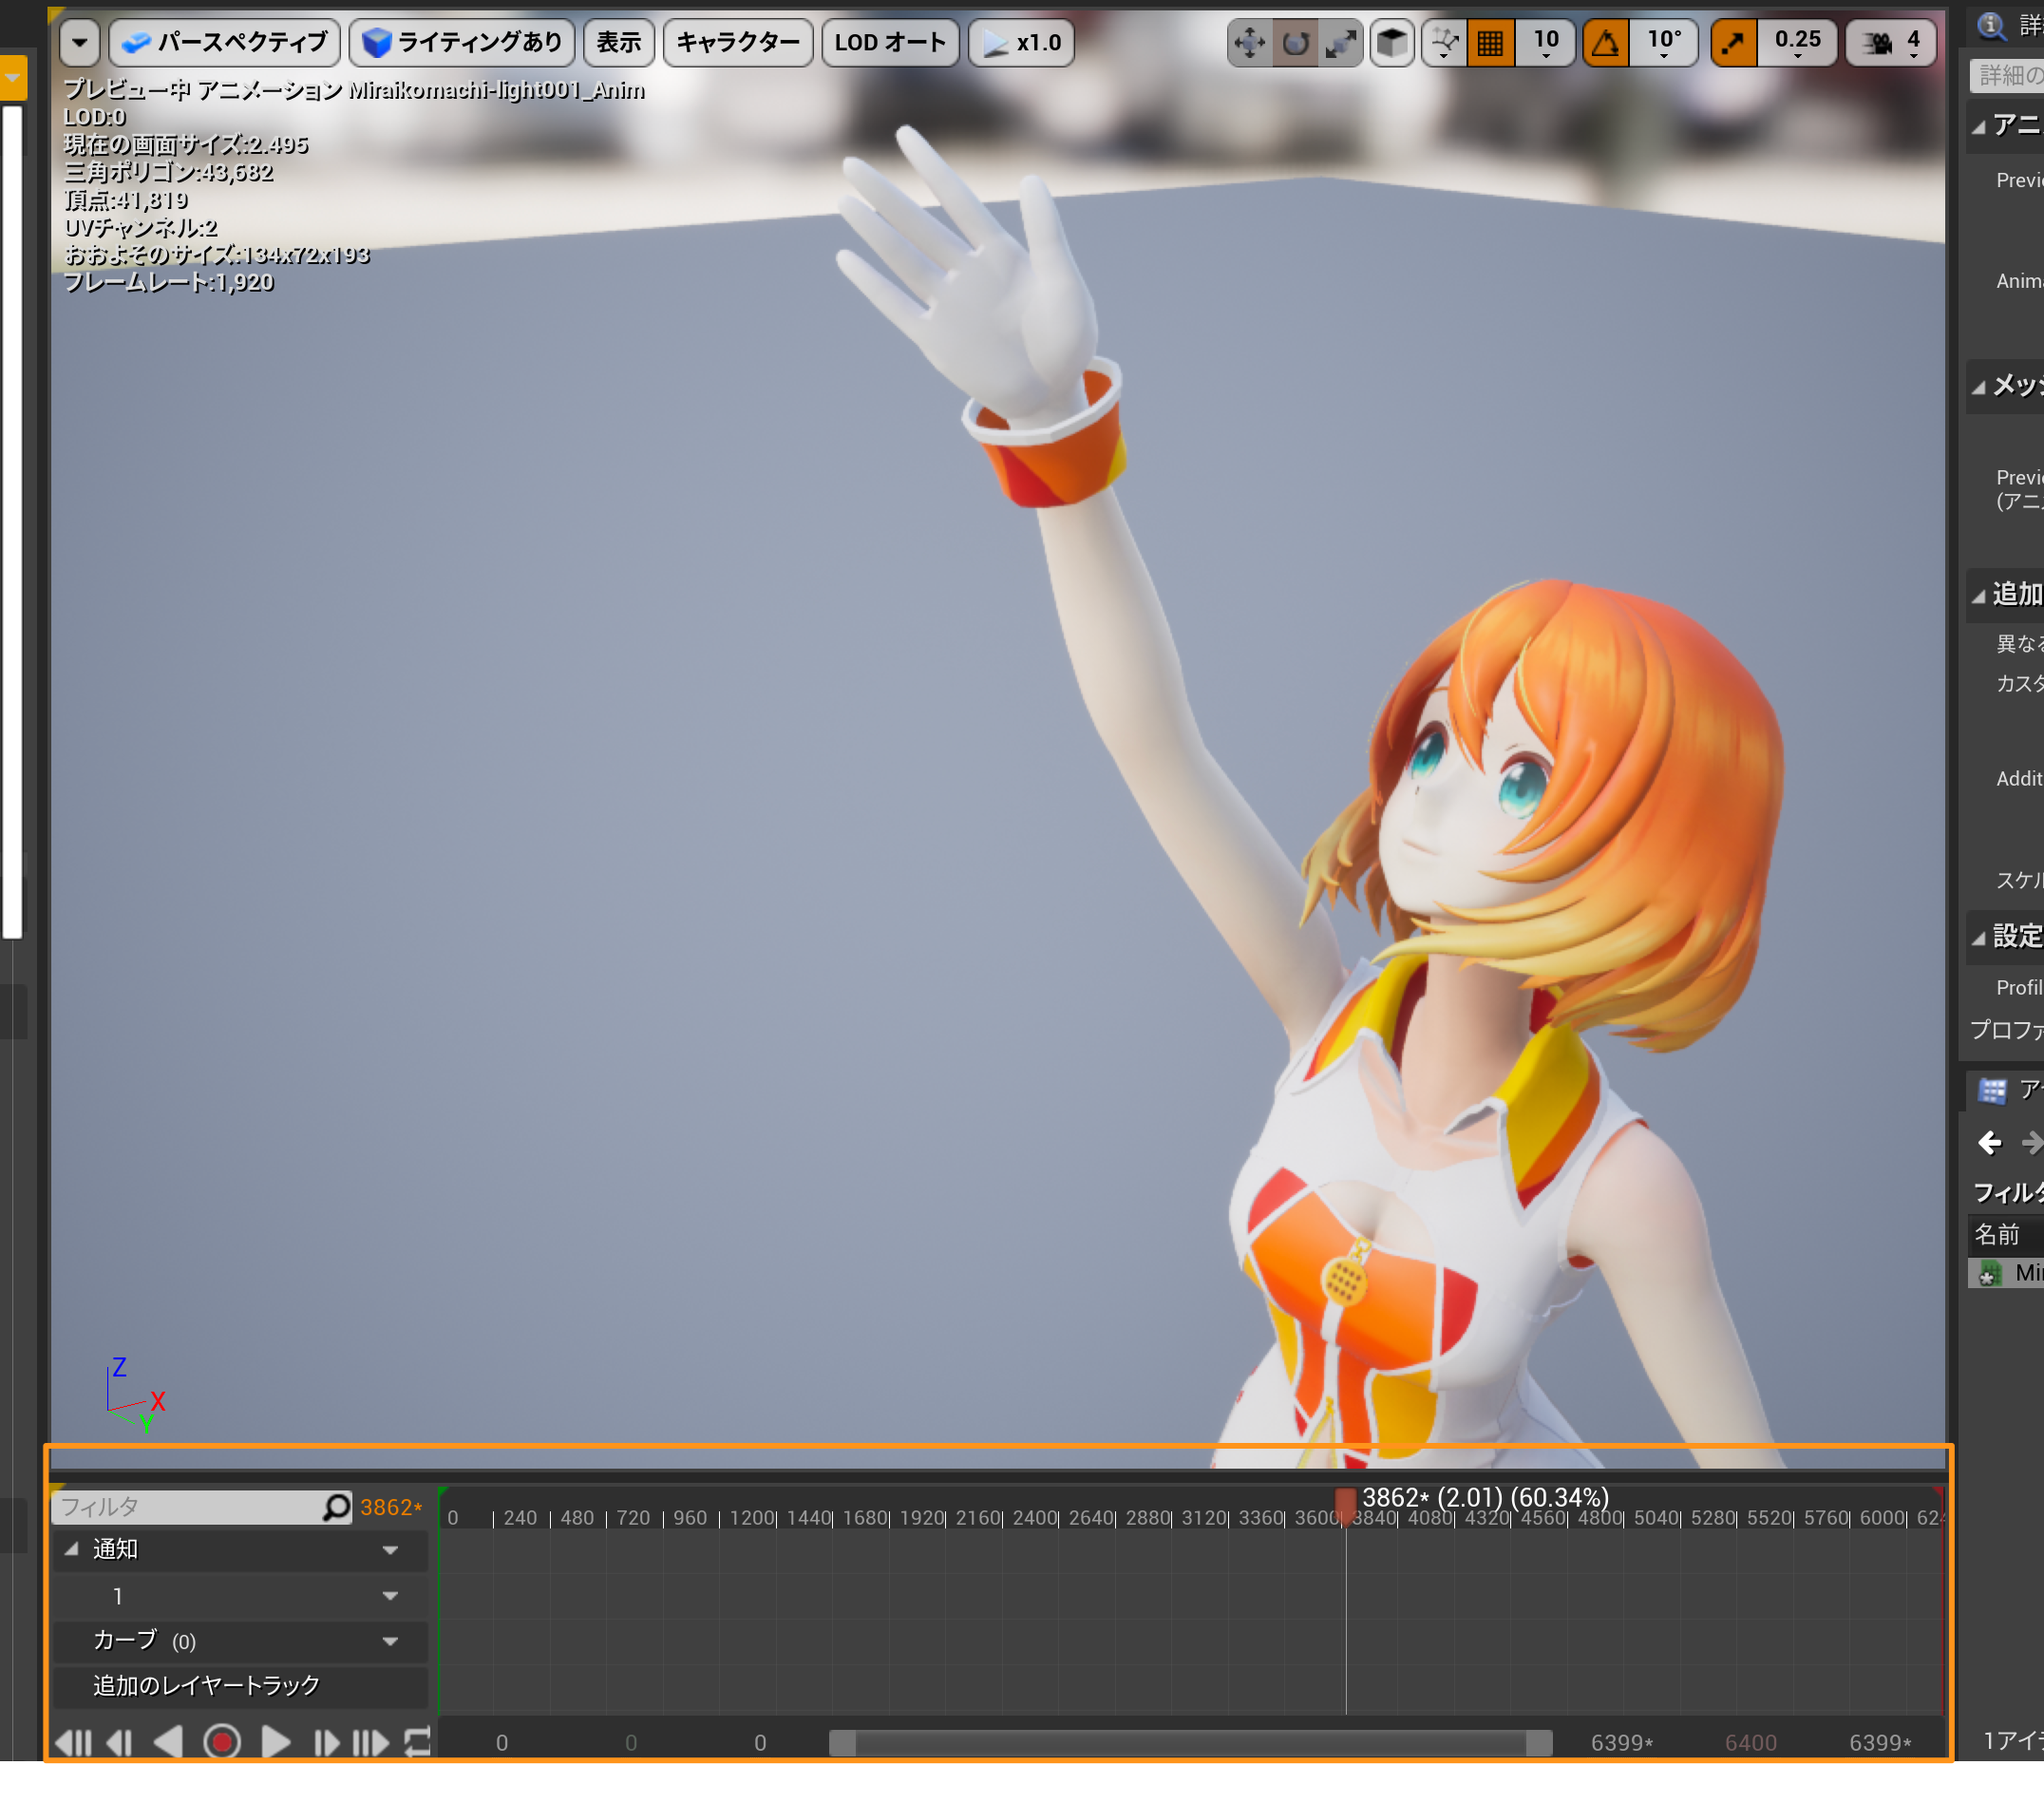The width and height of the screenshot is (2044, 1803).
Task: Open the 表示 menu
Action: tap(618, 43)
